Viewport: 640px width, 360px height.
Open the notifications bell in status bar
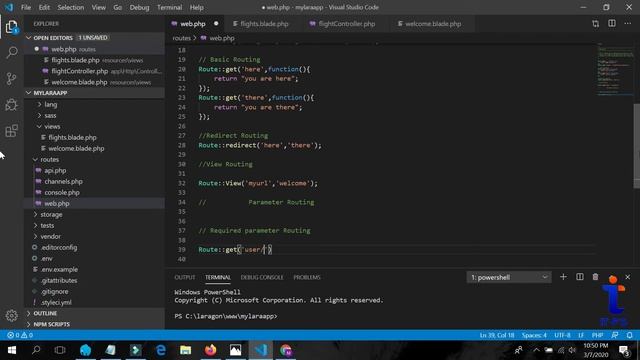[x=629, y=335]
